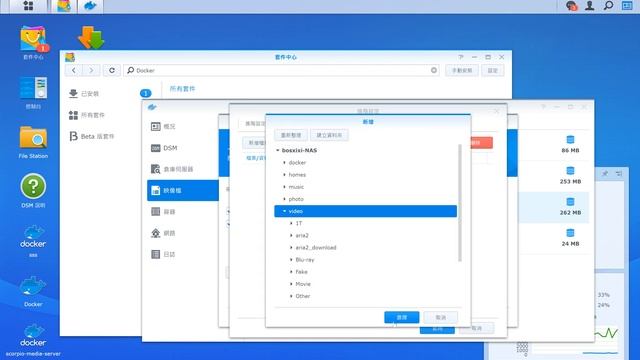The image size is (640, 360).
Task: Select the 253 MB image entry
Action: (x=570, y=176)
